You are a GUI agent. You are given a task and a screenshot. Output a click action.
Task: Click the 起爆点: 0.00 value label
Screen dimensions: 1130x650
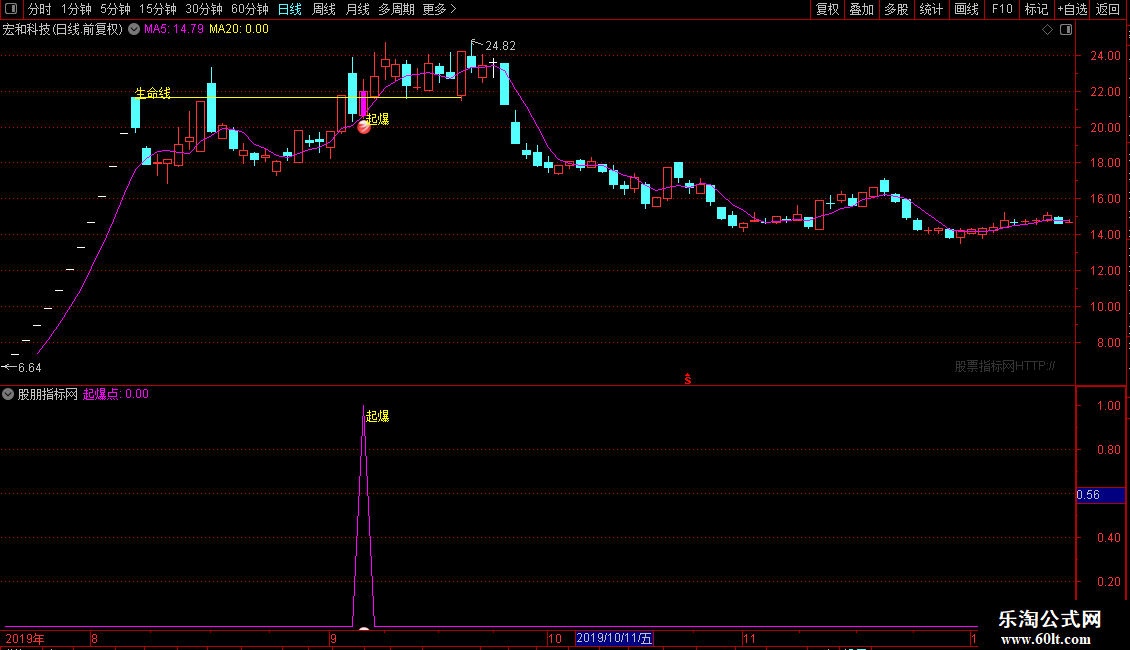(x=116, y=394)
